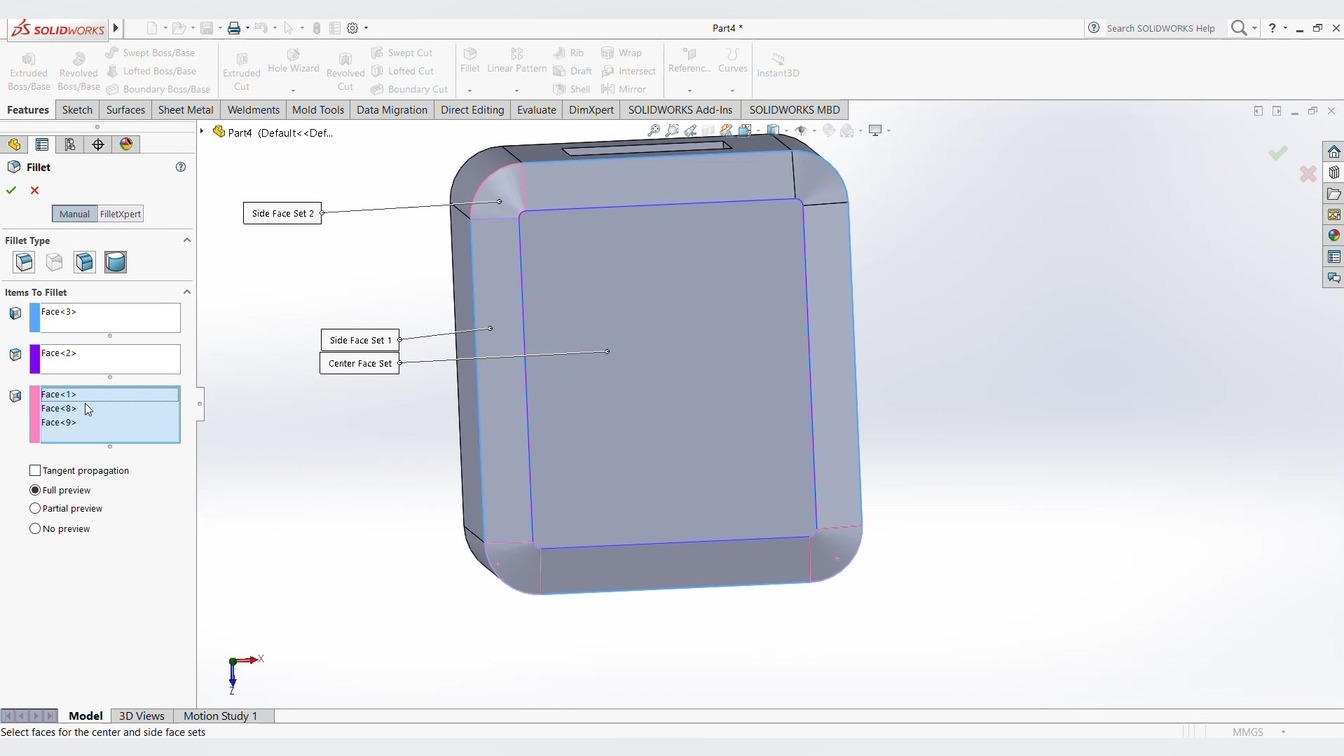This screenshot has width=1344, height=756.
Task: Click the Manual fillet mode button
Action: tap(74, 214)
